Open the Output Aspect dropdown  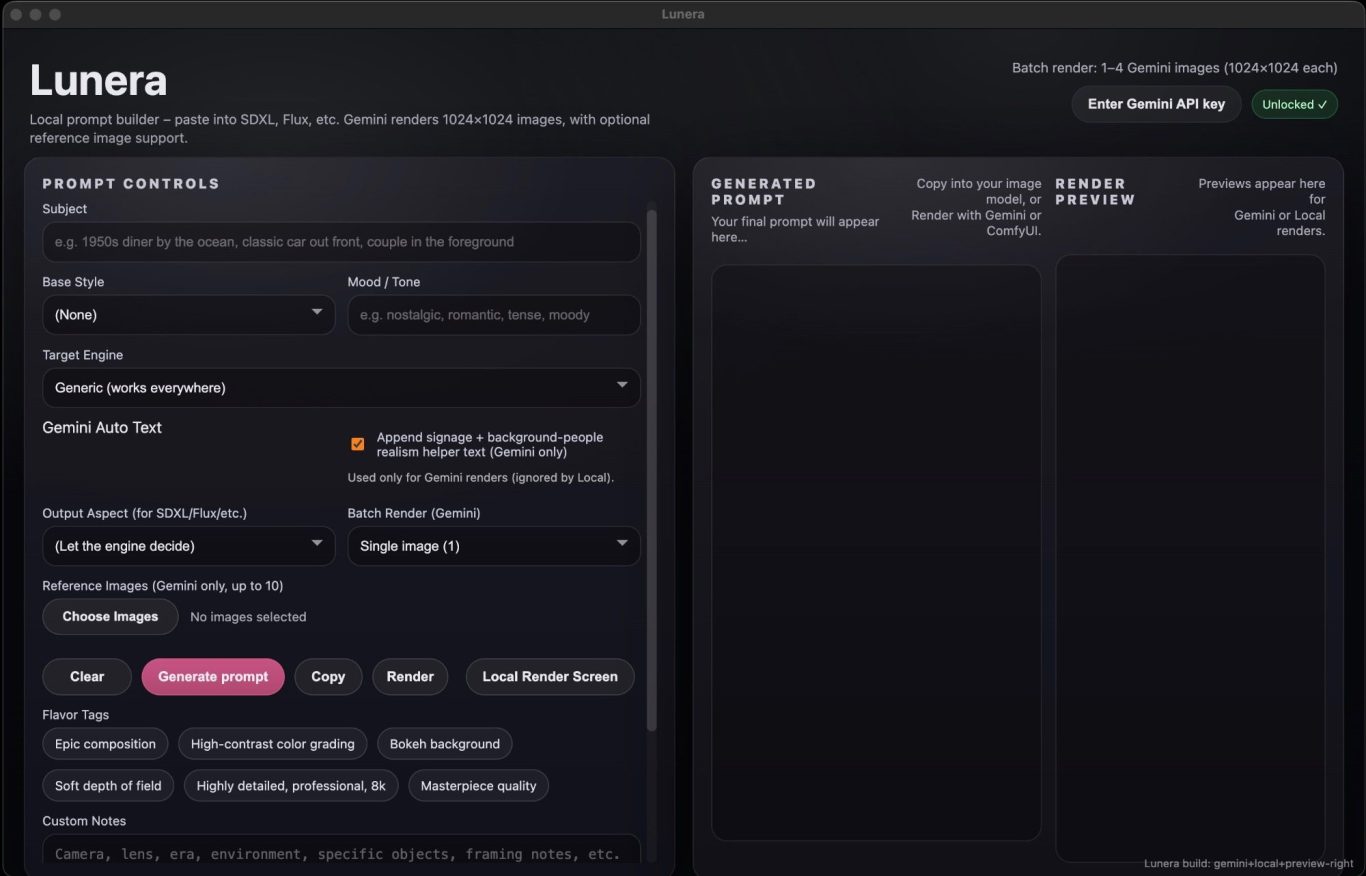coord(188,546)
